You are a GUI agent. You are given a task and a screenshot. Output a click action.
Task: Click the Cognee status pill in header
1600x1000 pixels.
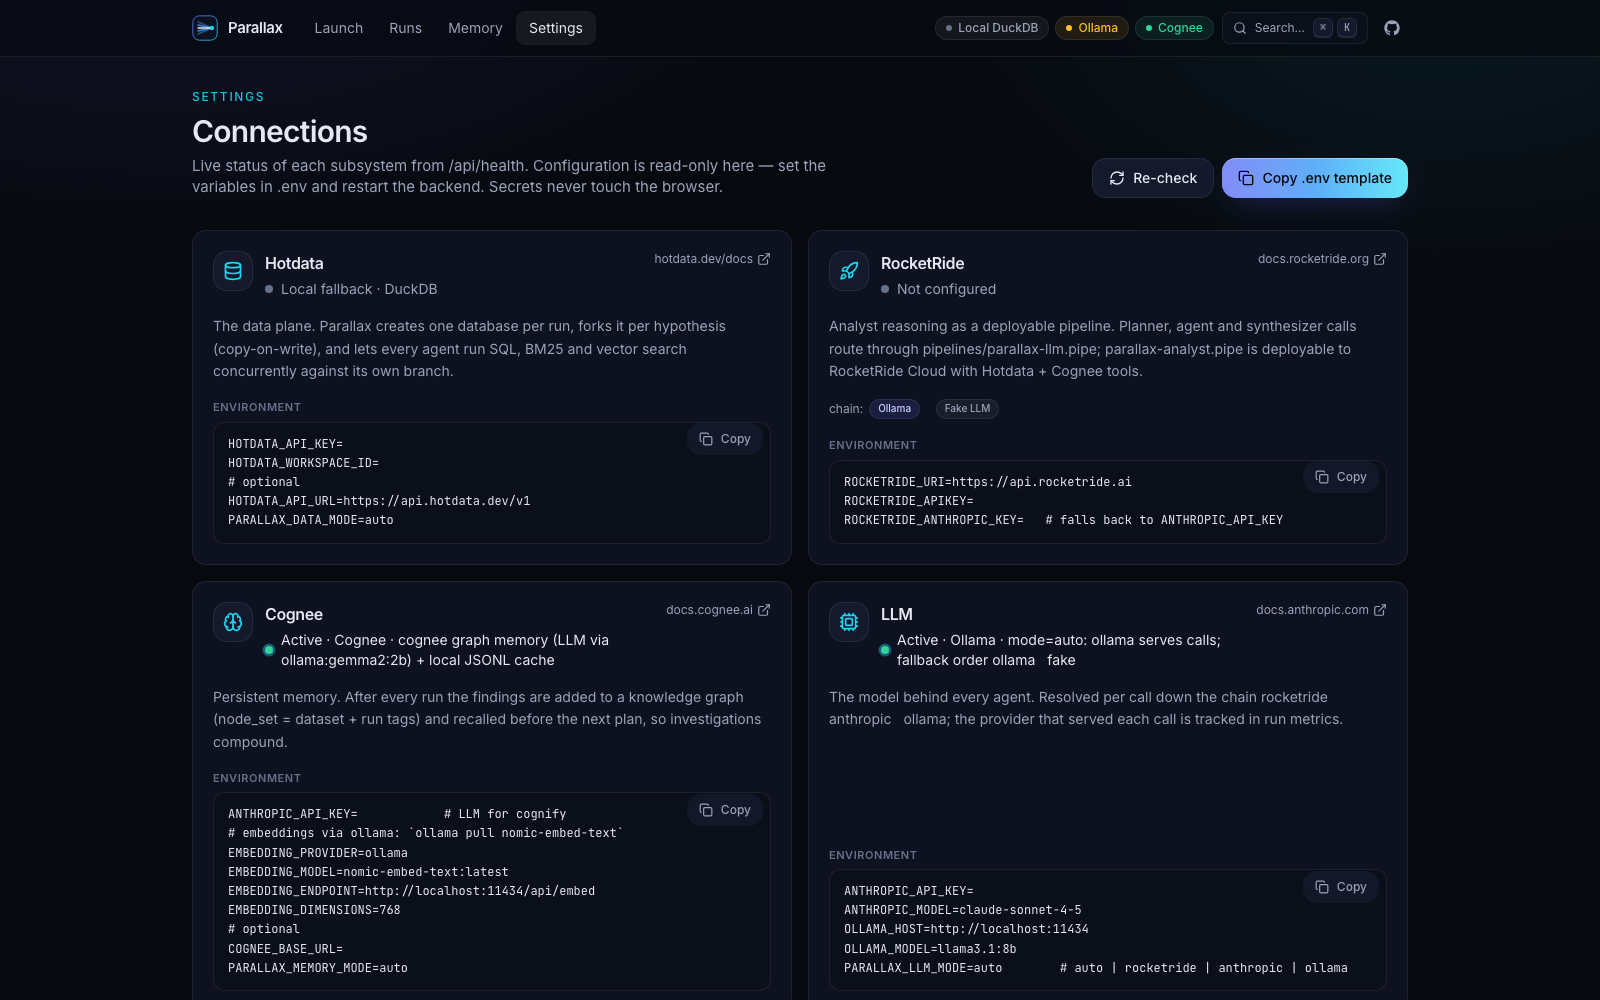pyautogui.click(x=1174, y=28)
